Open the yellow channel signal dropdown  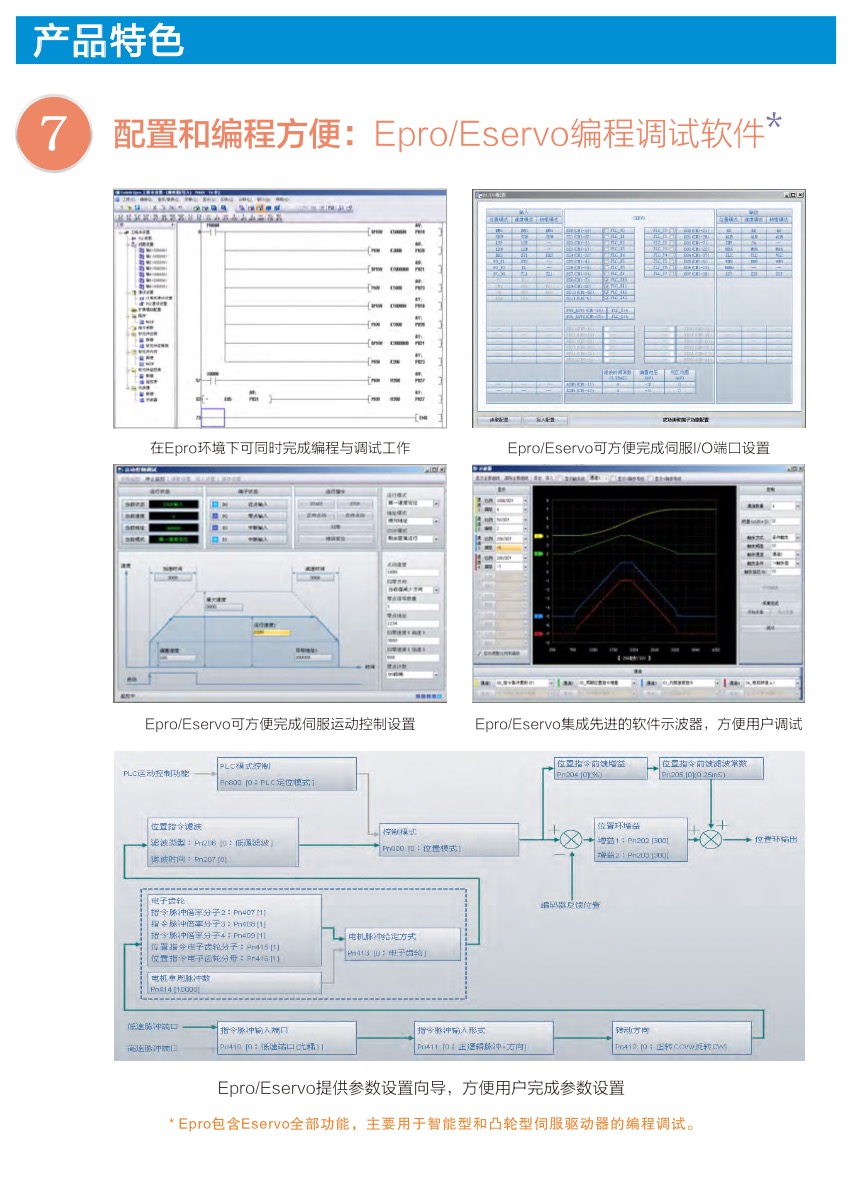(x=525, y=683)
